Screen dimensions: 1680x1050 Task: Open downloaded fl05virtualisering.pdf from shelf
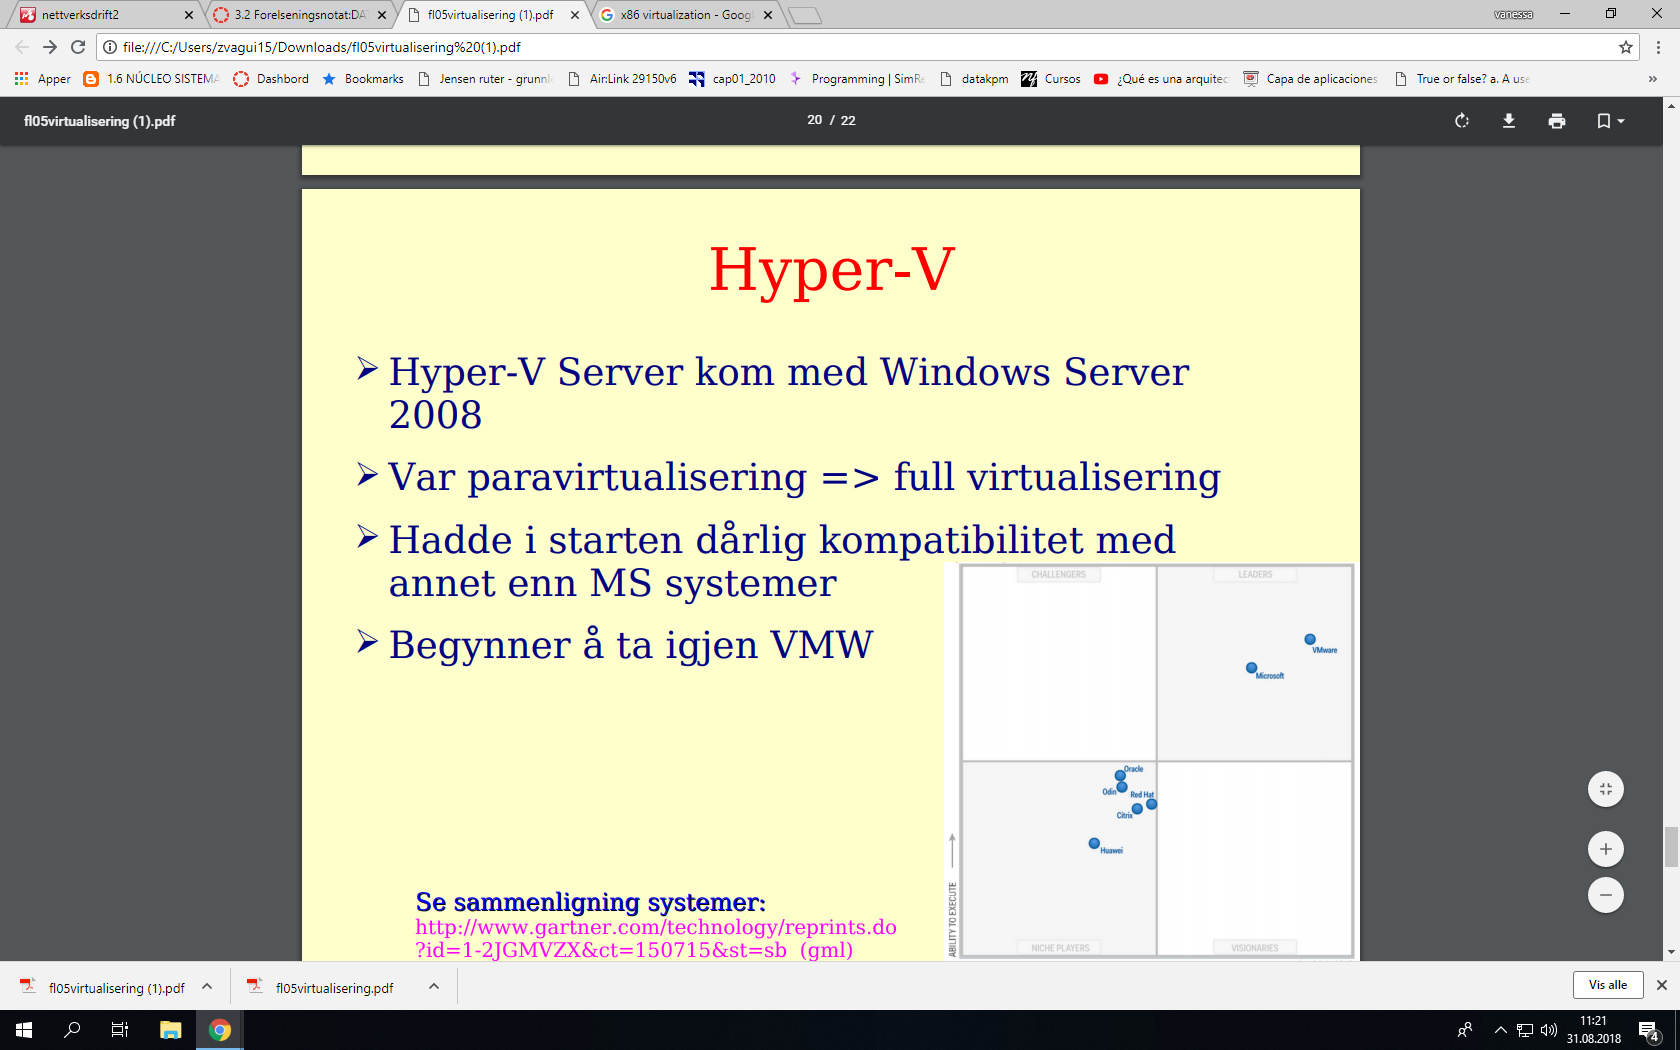pyautogui.click(x=322, y=987)
